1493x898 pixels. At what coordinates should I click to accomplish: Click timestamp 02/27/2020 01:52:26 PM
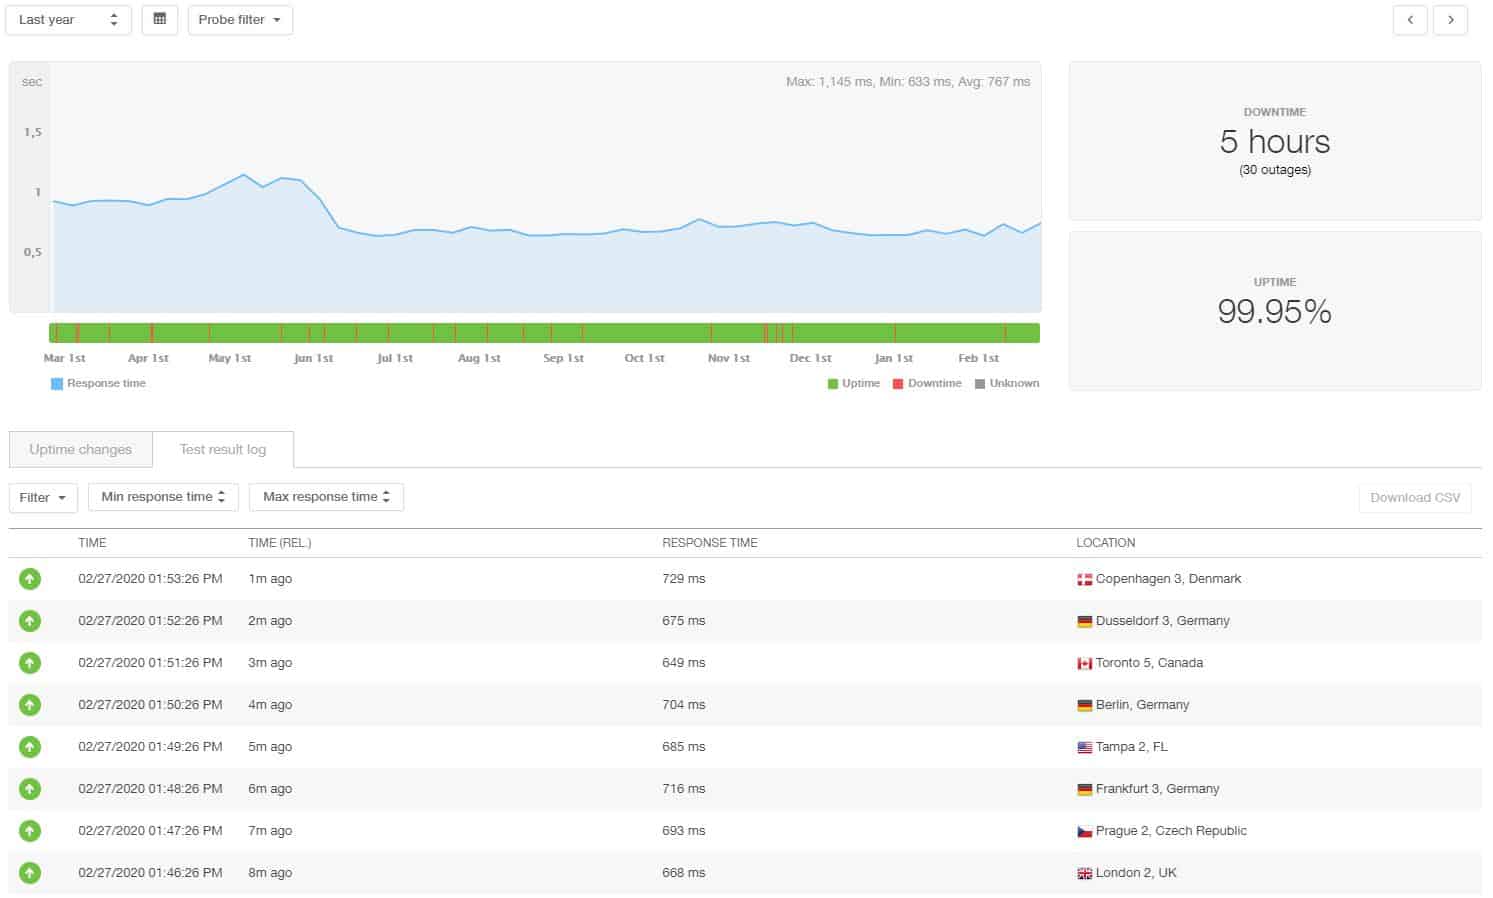point(150,621)
